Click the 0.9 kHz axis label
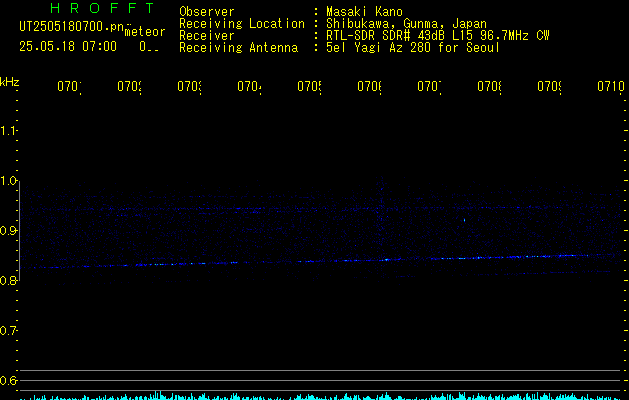 tap(9, 231)
